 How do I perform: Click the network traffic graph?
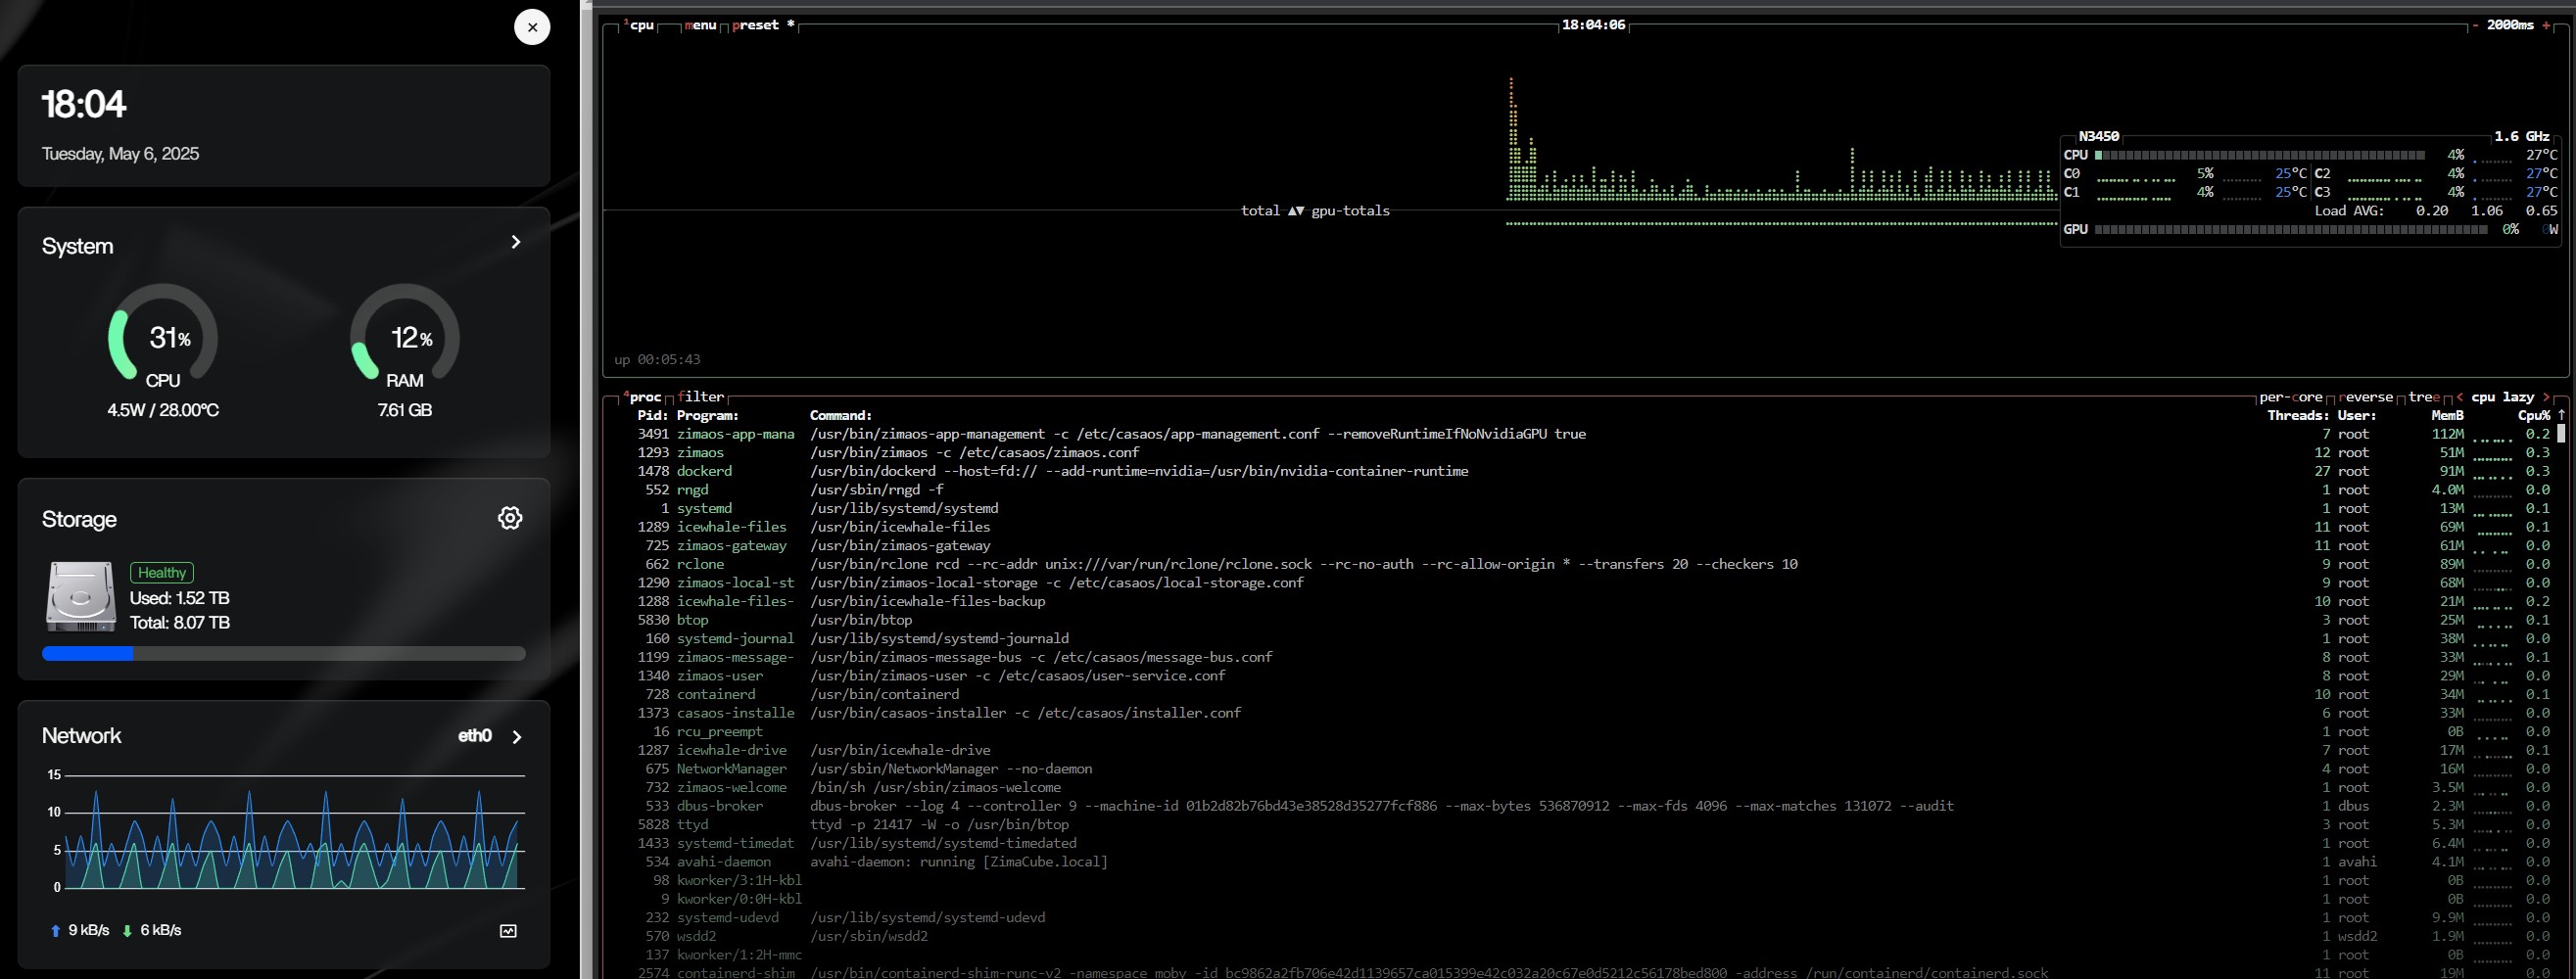[295, 832]
